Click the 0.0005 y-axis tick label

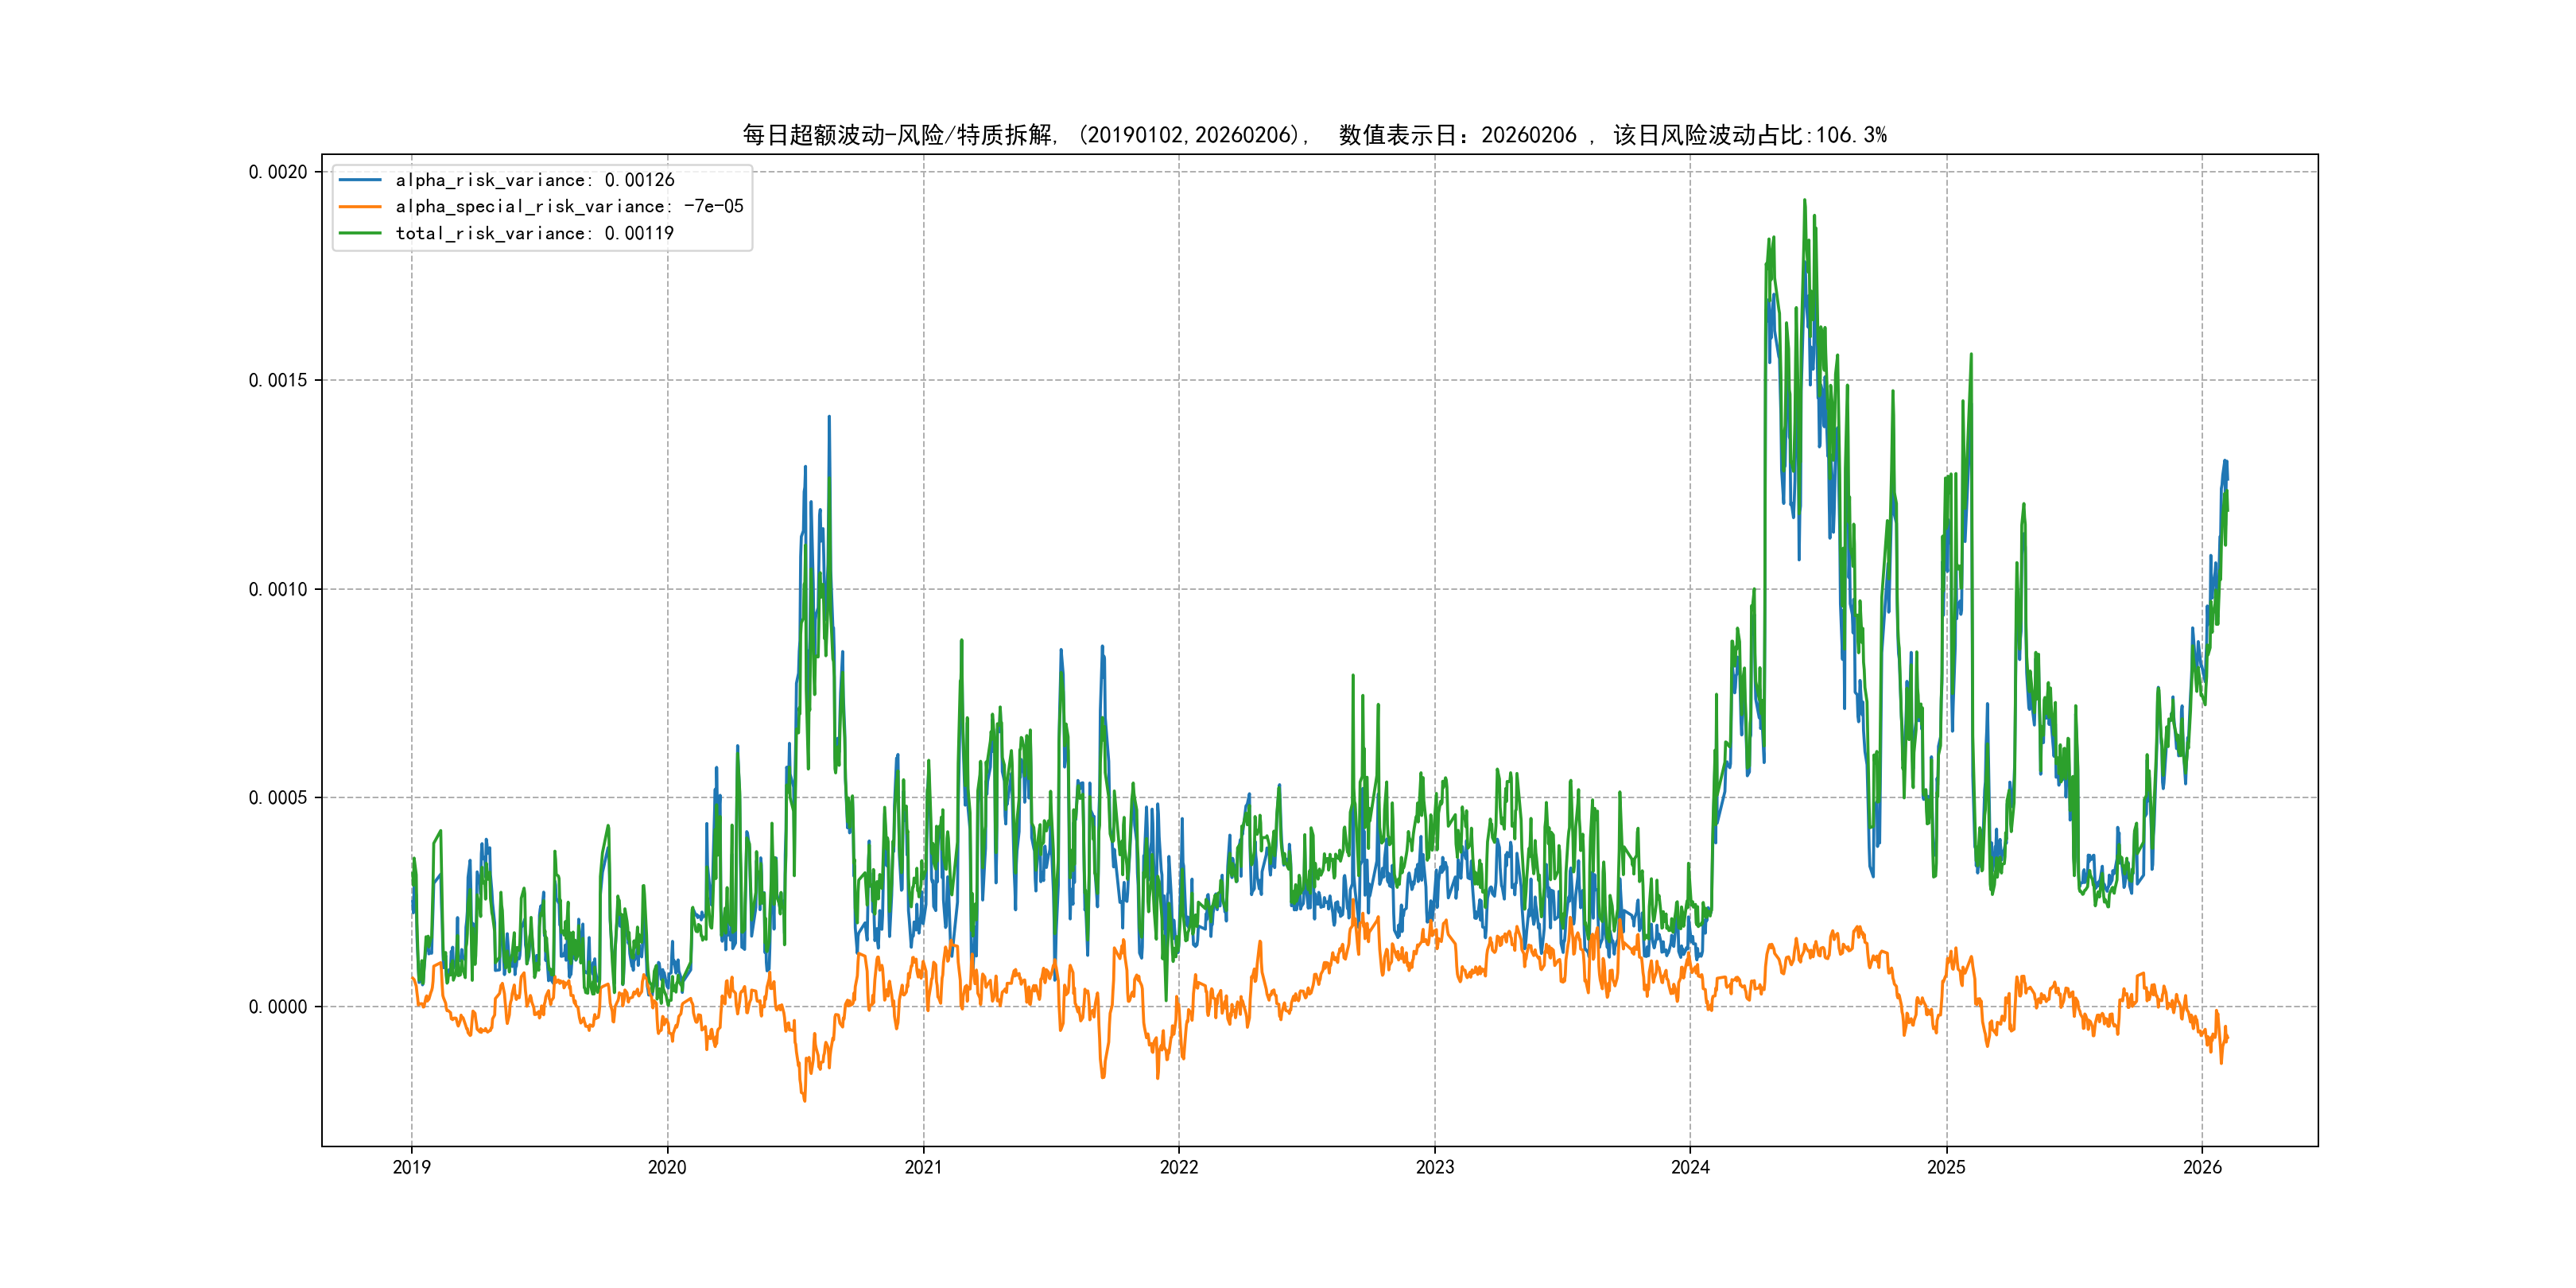tap(278, 798)
